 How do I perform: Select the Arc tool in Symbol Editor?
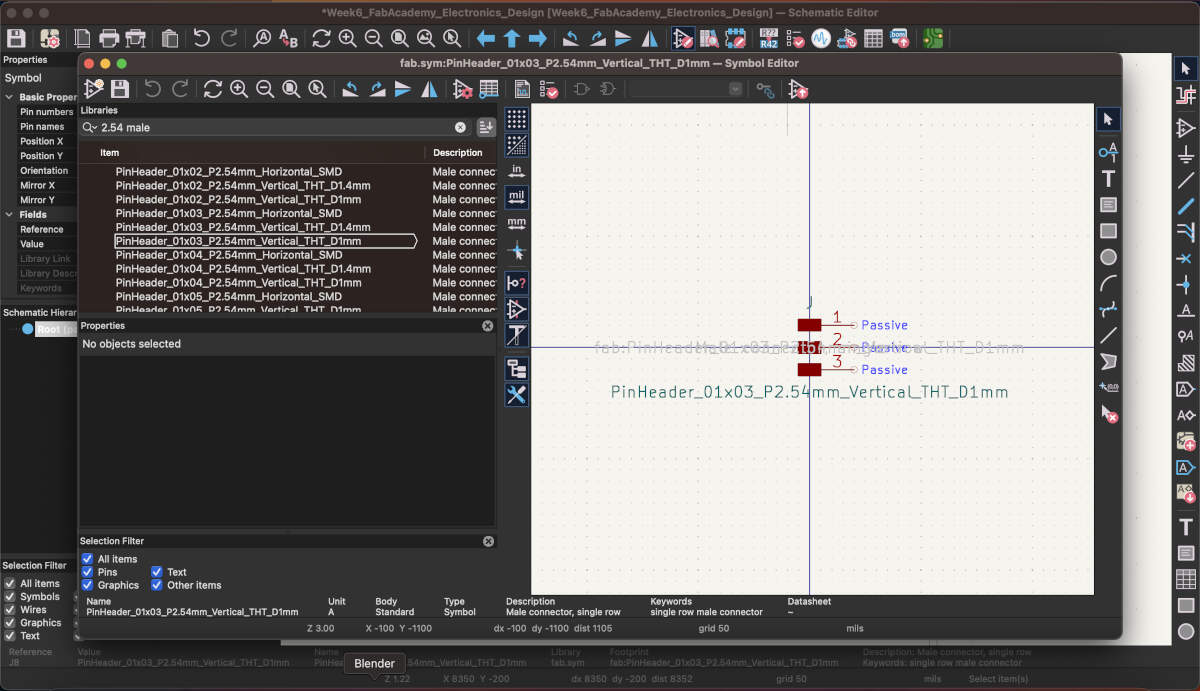tap(1108, 283)
